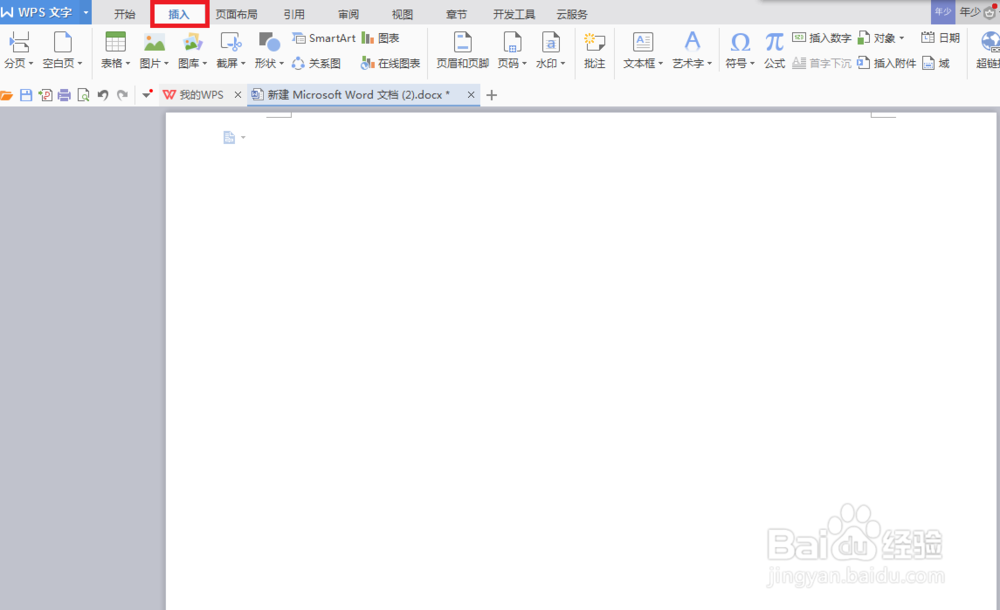Image resolution: width=1000 pixels, height=610 pixels.
Task: Click the undo arrow icon
Action: pyautogui.click(x=103, y=95)
